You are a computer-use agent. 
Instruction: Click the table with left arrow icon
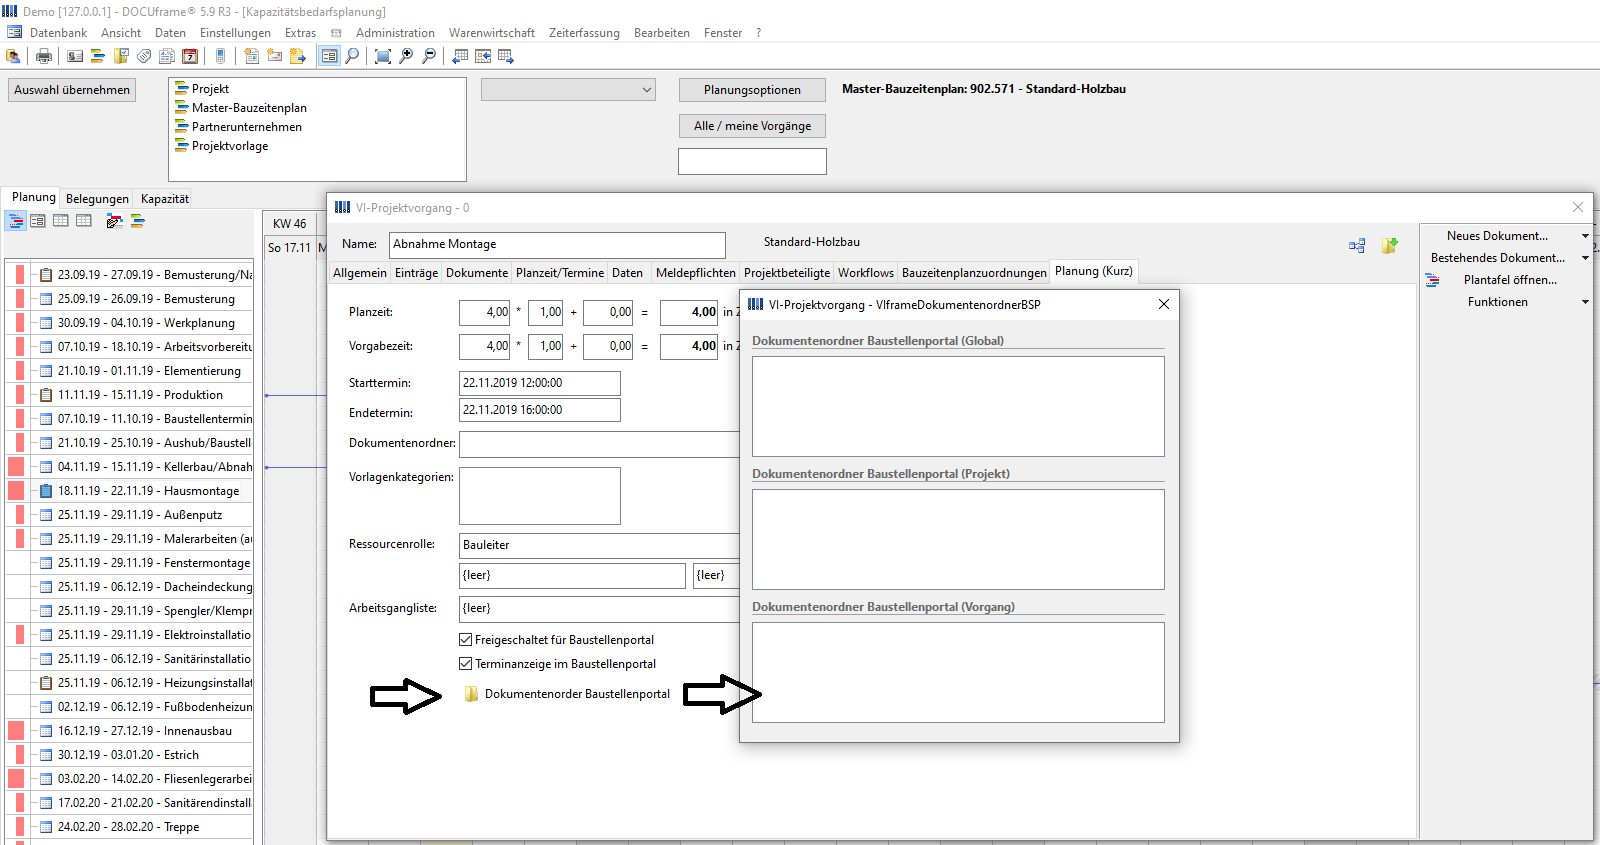[x=460, y=56]
